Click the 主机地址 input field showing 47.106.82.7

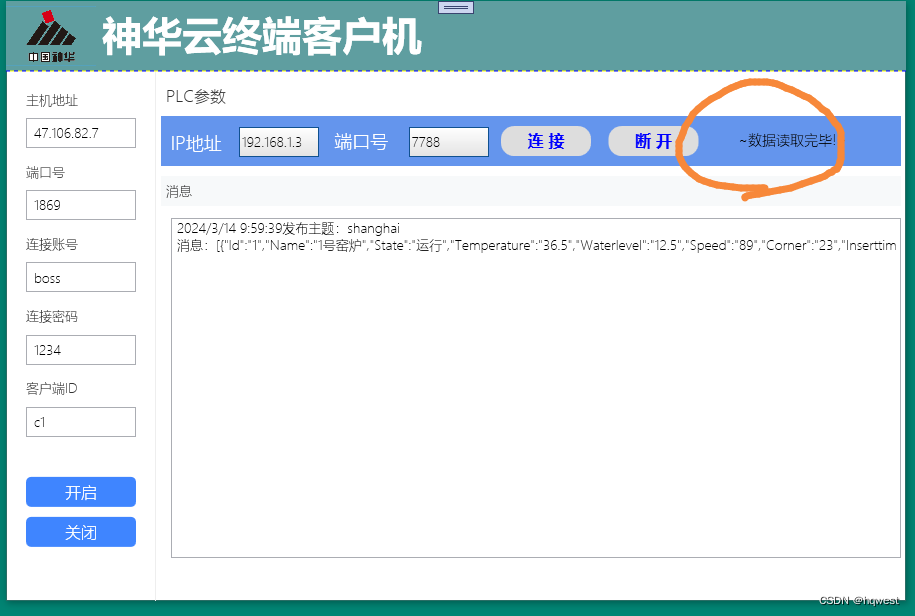[81, 133]
